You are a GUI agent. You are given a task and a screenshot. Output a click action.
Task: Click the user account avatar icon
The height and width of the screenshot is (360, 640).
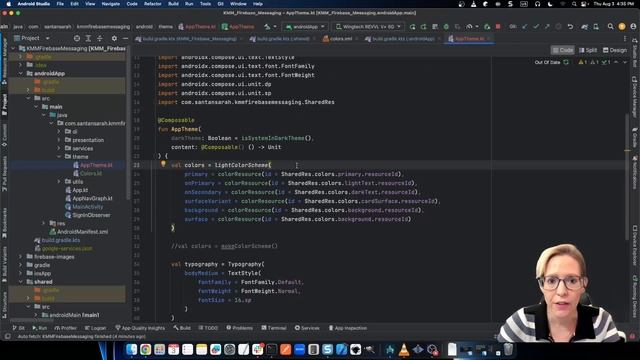[x=633, y=27]
